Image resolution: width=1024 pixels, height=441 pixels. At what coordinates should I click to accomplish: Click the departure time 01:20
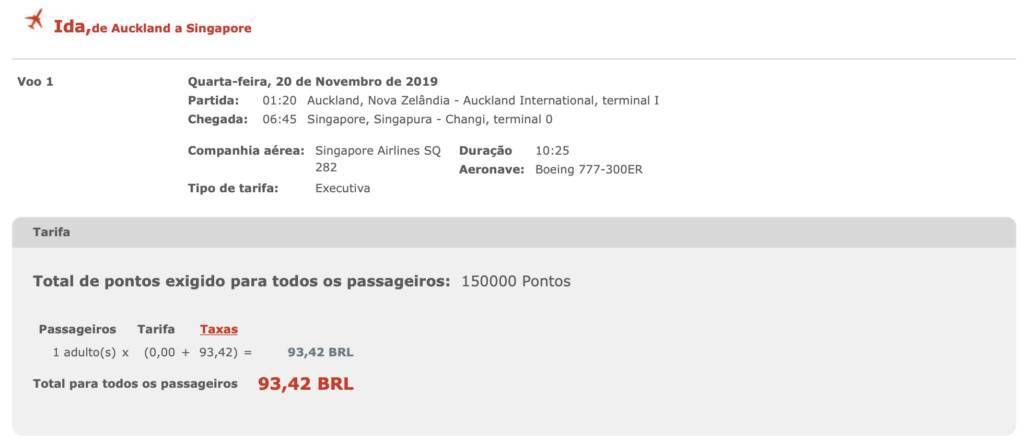point(280,101)
